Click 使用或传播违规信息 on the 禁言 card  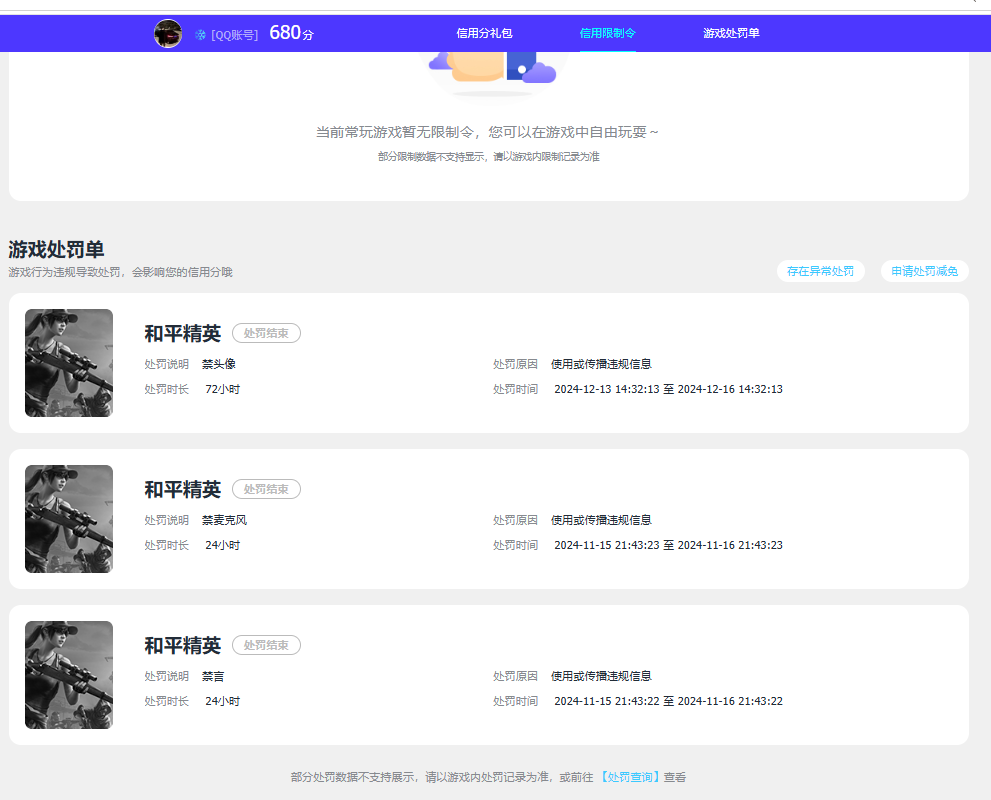[601, 676]
